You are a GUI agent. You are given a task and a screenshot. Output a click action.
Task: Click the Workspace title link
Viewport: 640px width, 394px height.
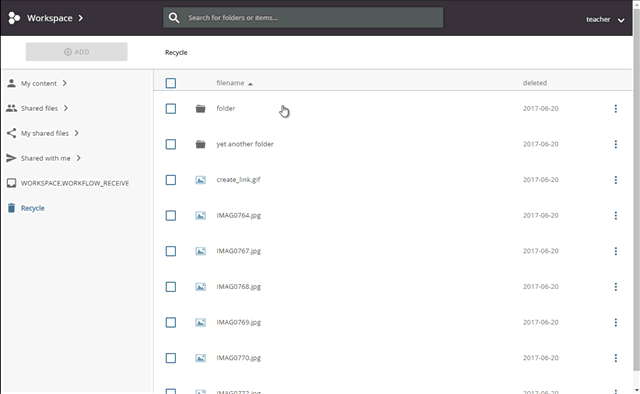50,18
